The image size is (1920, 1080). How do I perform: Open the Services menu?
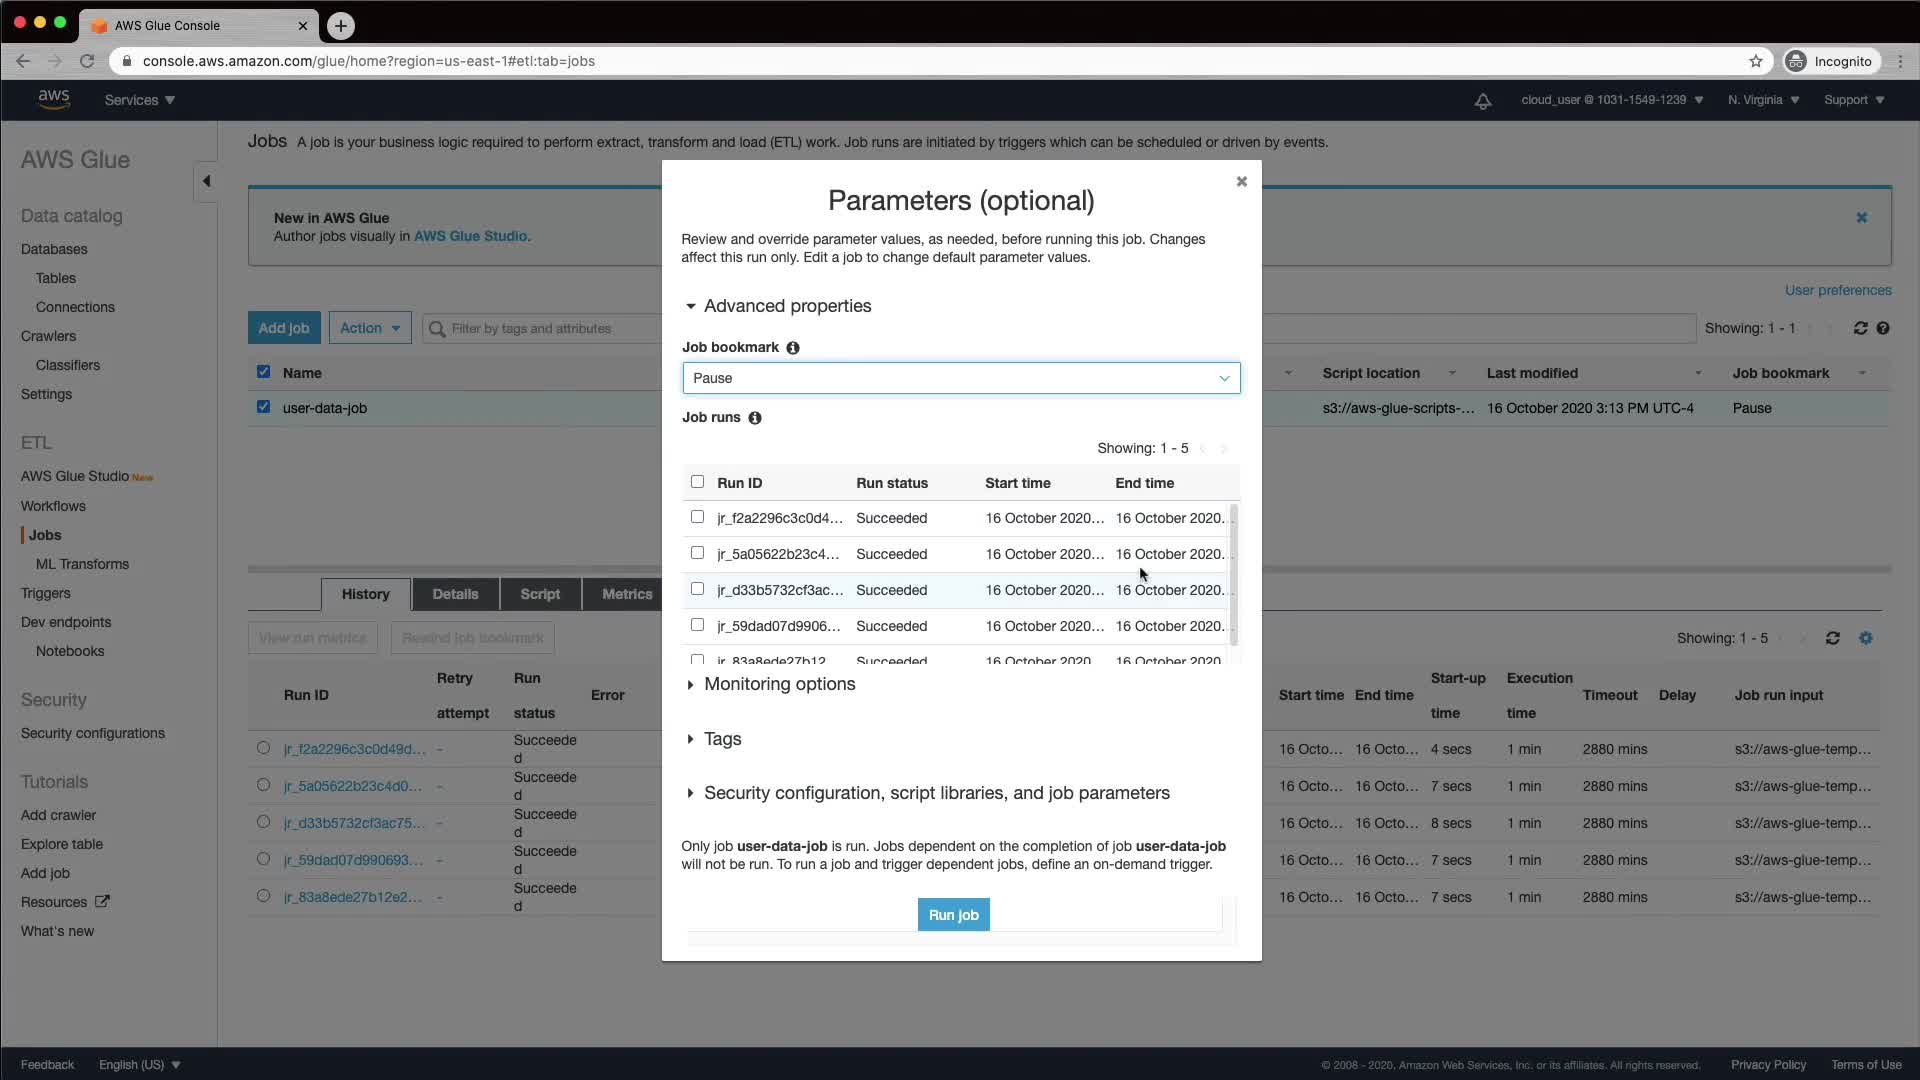coord(139,100)
